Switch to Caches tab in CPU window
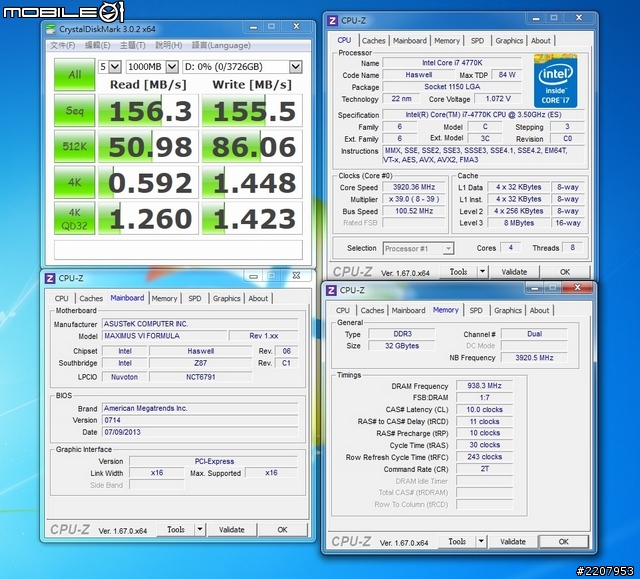This screenshot has height=579, width=640. point(373,41)
